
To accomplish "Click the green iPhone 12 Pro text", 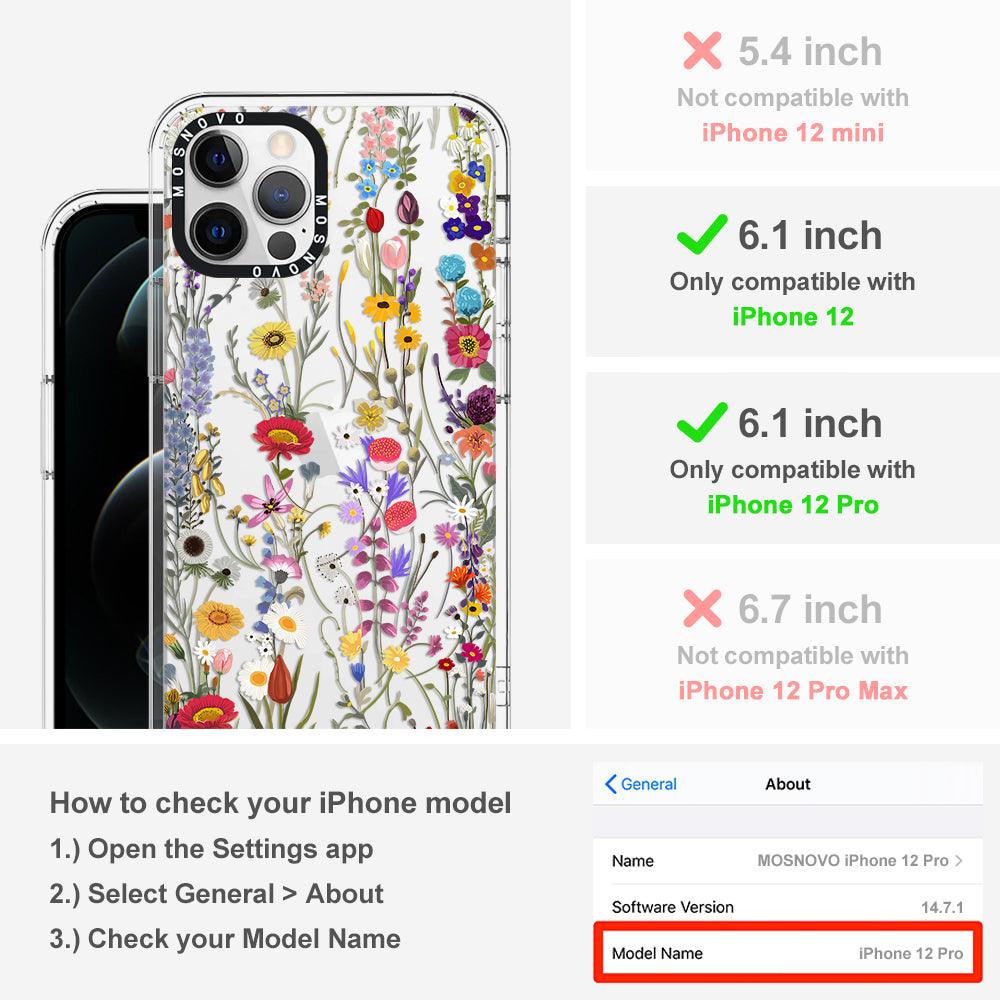I will pos(793,504).
